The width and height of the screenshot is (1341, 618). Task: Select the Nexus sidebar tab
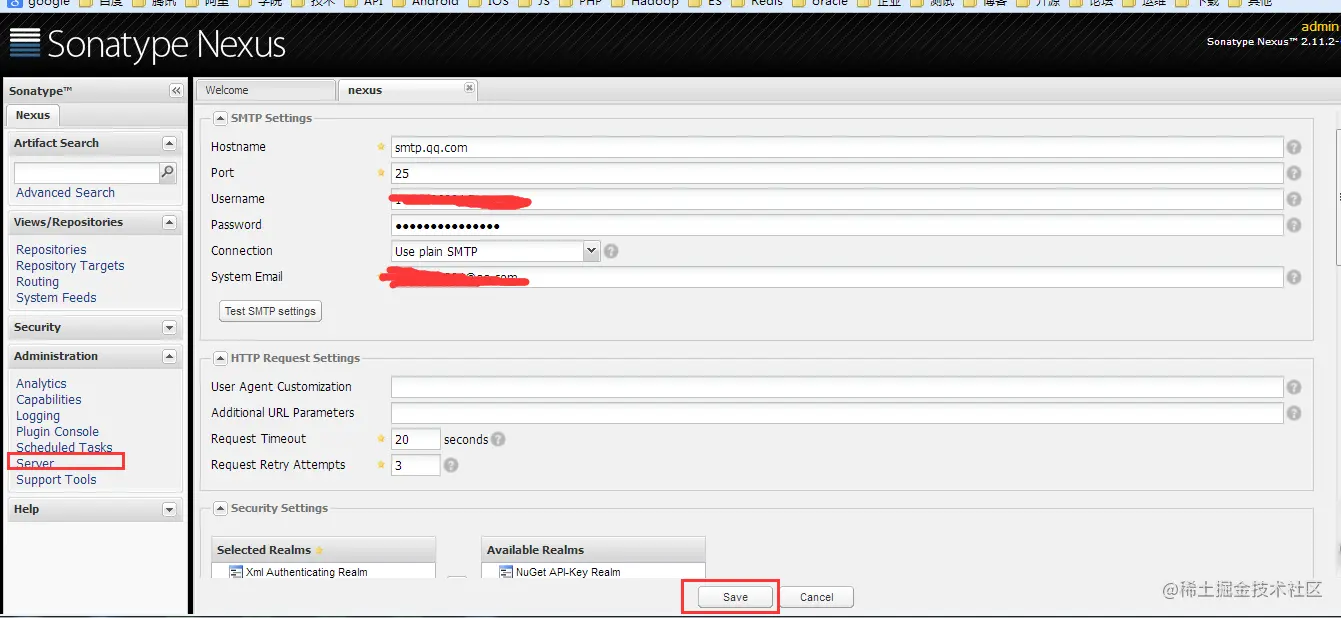click(33, 115)
